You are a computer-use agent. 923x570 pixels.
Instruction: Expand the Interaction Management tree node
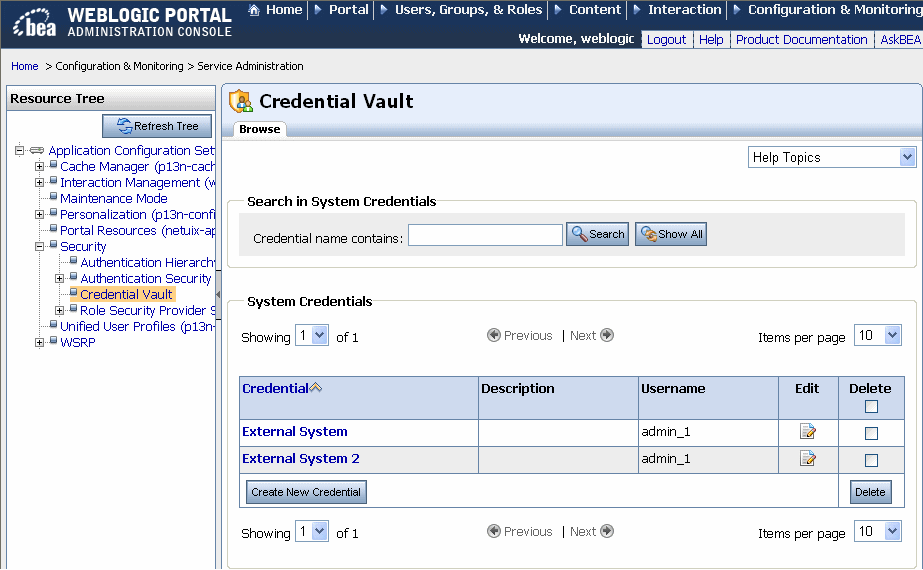(x=39, y=183)
